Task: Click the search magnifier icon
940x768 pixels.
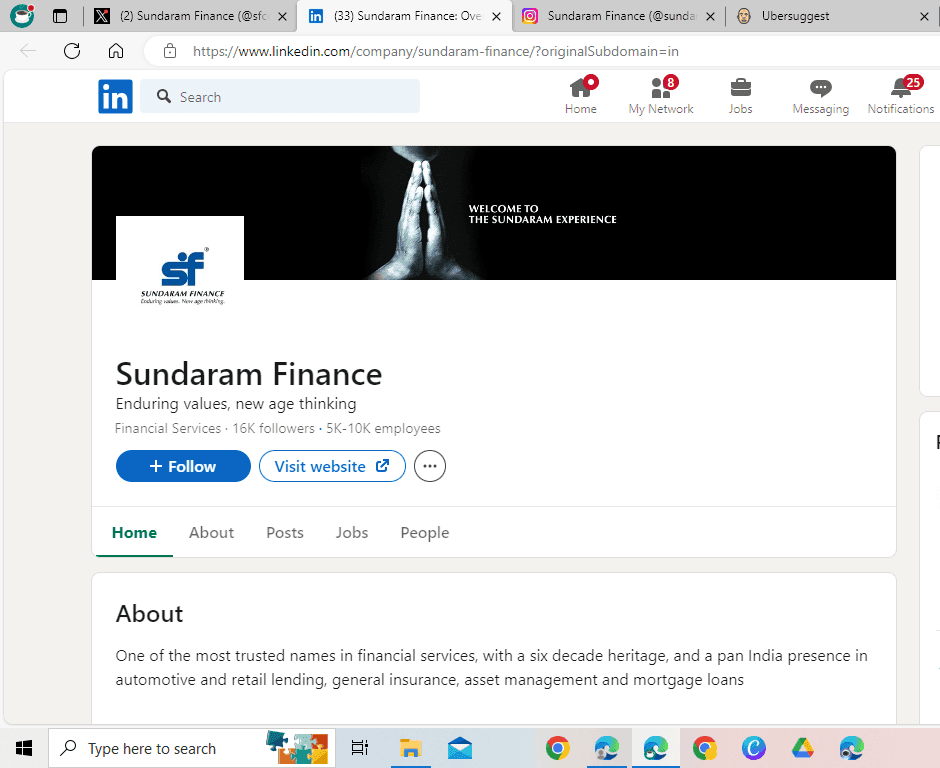Action: coord(164,96)
